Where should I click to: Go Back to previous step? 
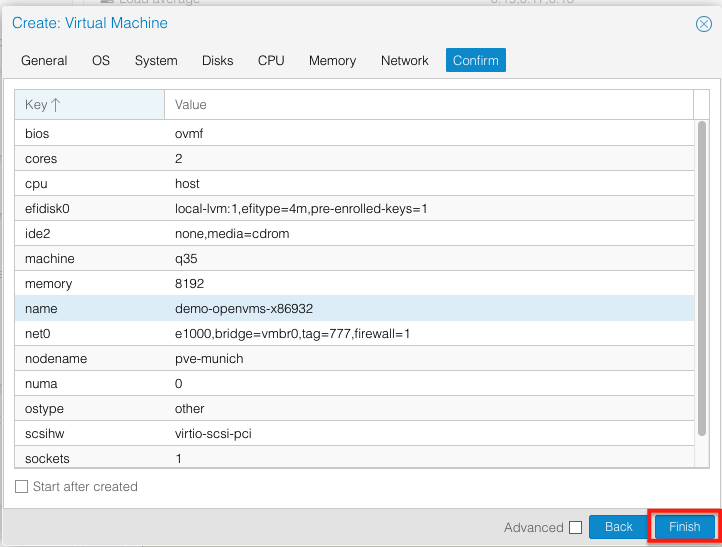(x=618, y=527)
